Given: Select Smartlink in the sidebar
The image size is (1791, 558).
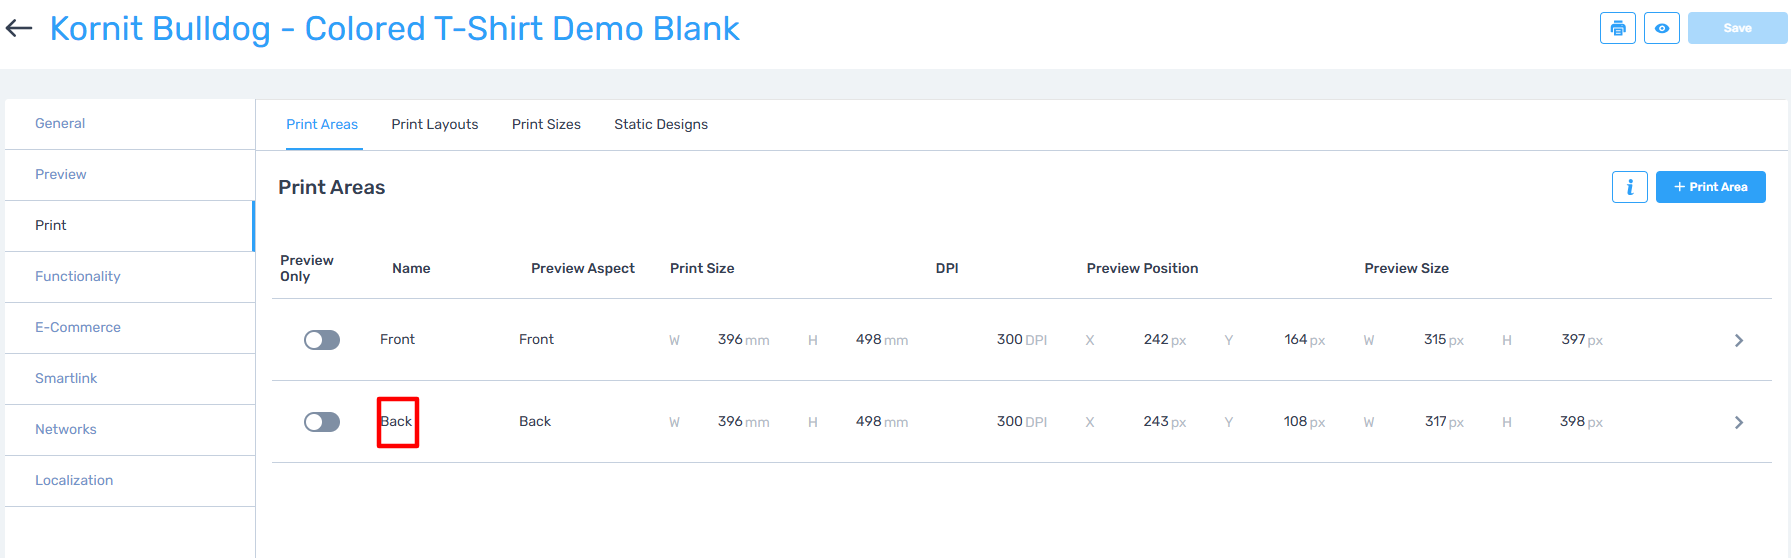Looking at the screenshot, I should coord(66,379).
